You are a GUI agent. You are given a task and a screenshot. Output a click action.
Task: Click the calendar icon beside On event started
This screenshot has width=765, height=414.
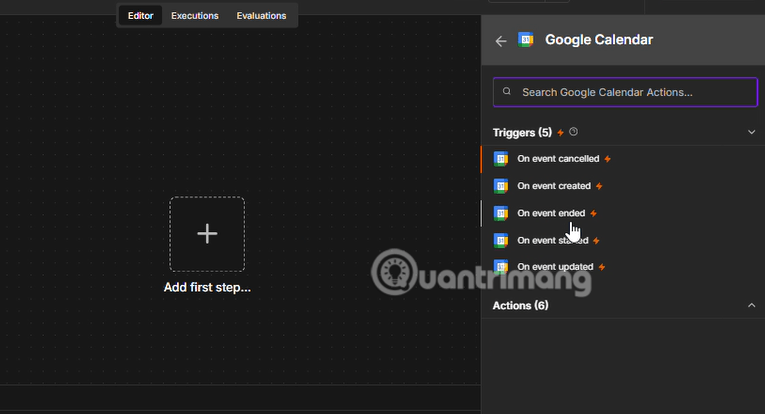click(501, 240)
